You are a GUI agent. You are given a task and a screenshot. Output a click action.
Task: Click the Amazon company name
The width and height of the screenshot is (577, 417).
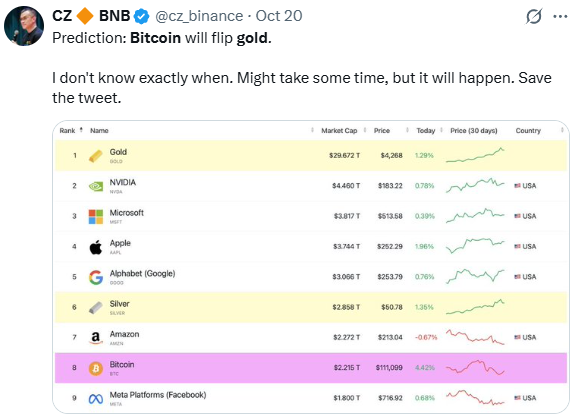pyautogui.click(x=124, y=334)
